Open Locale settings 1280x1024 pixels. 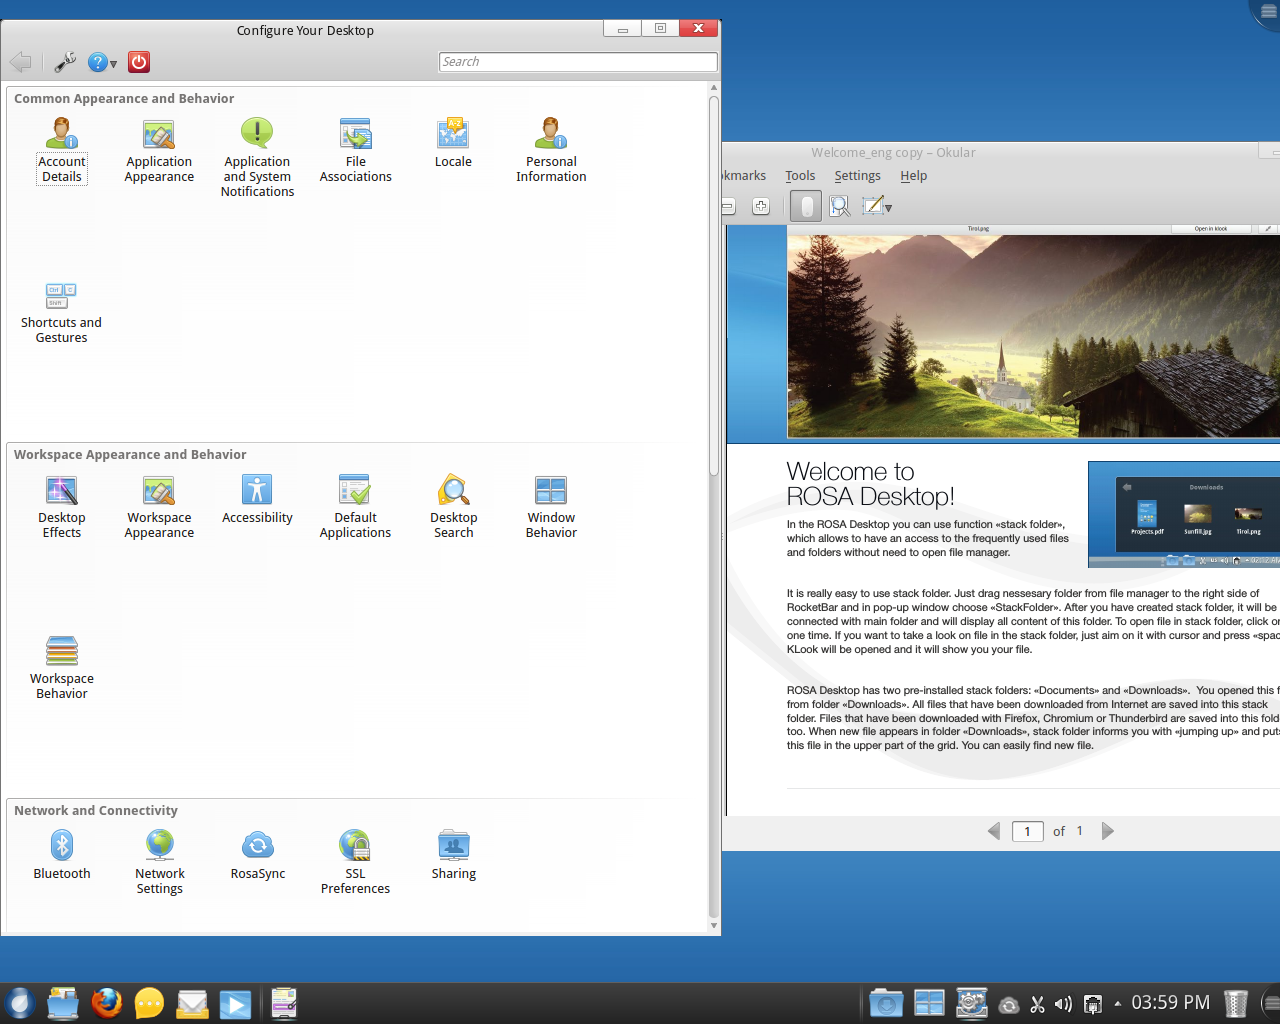coord(453,143)
